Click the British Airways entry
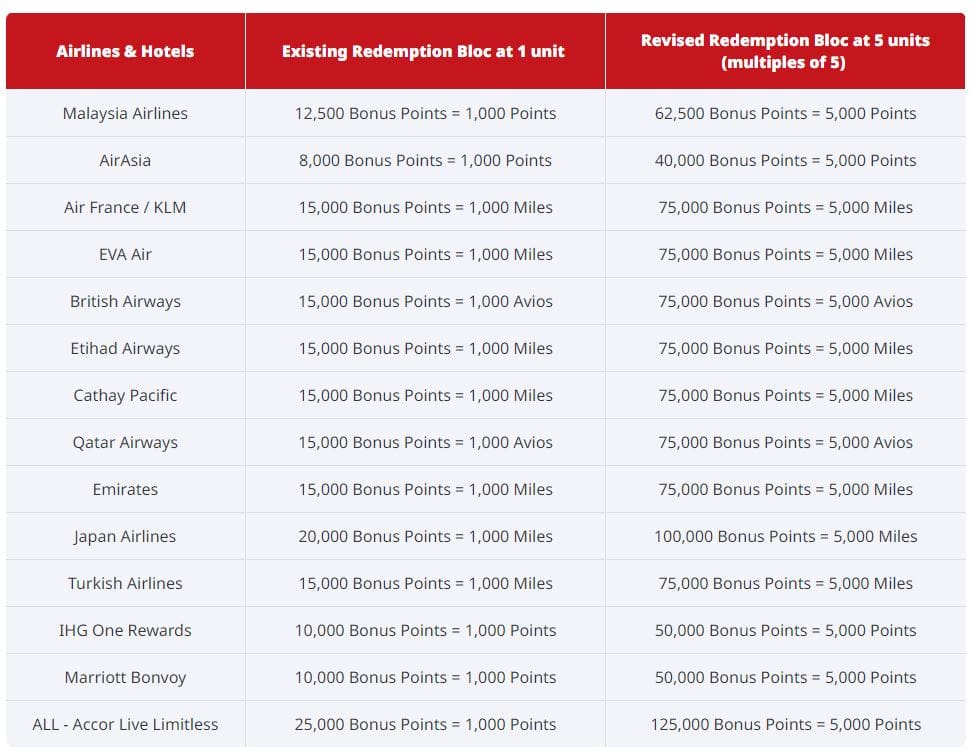This screenshot has height=756, width=977. tap(124, 301)
